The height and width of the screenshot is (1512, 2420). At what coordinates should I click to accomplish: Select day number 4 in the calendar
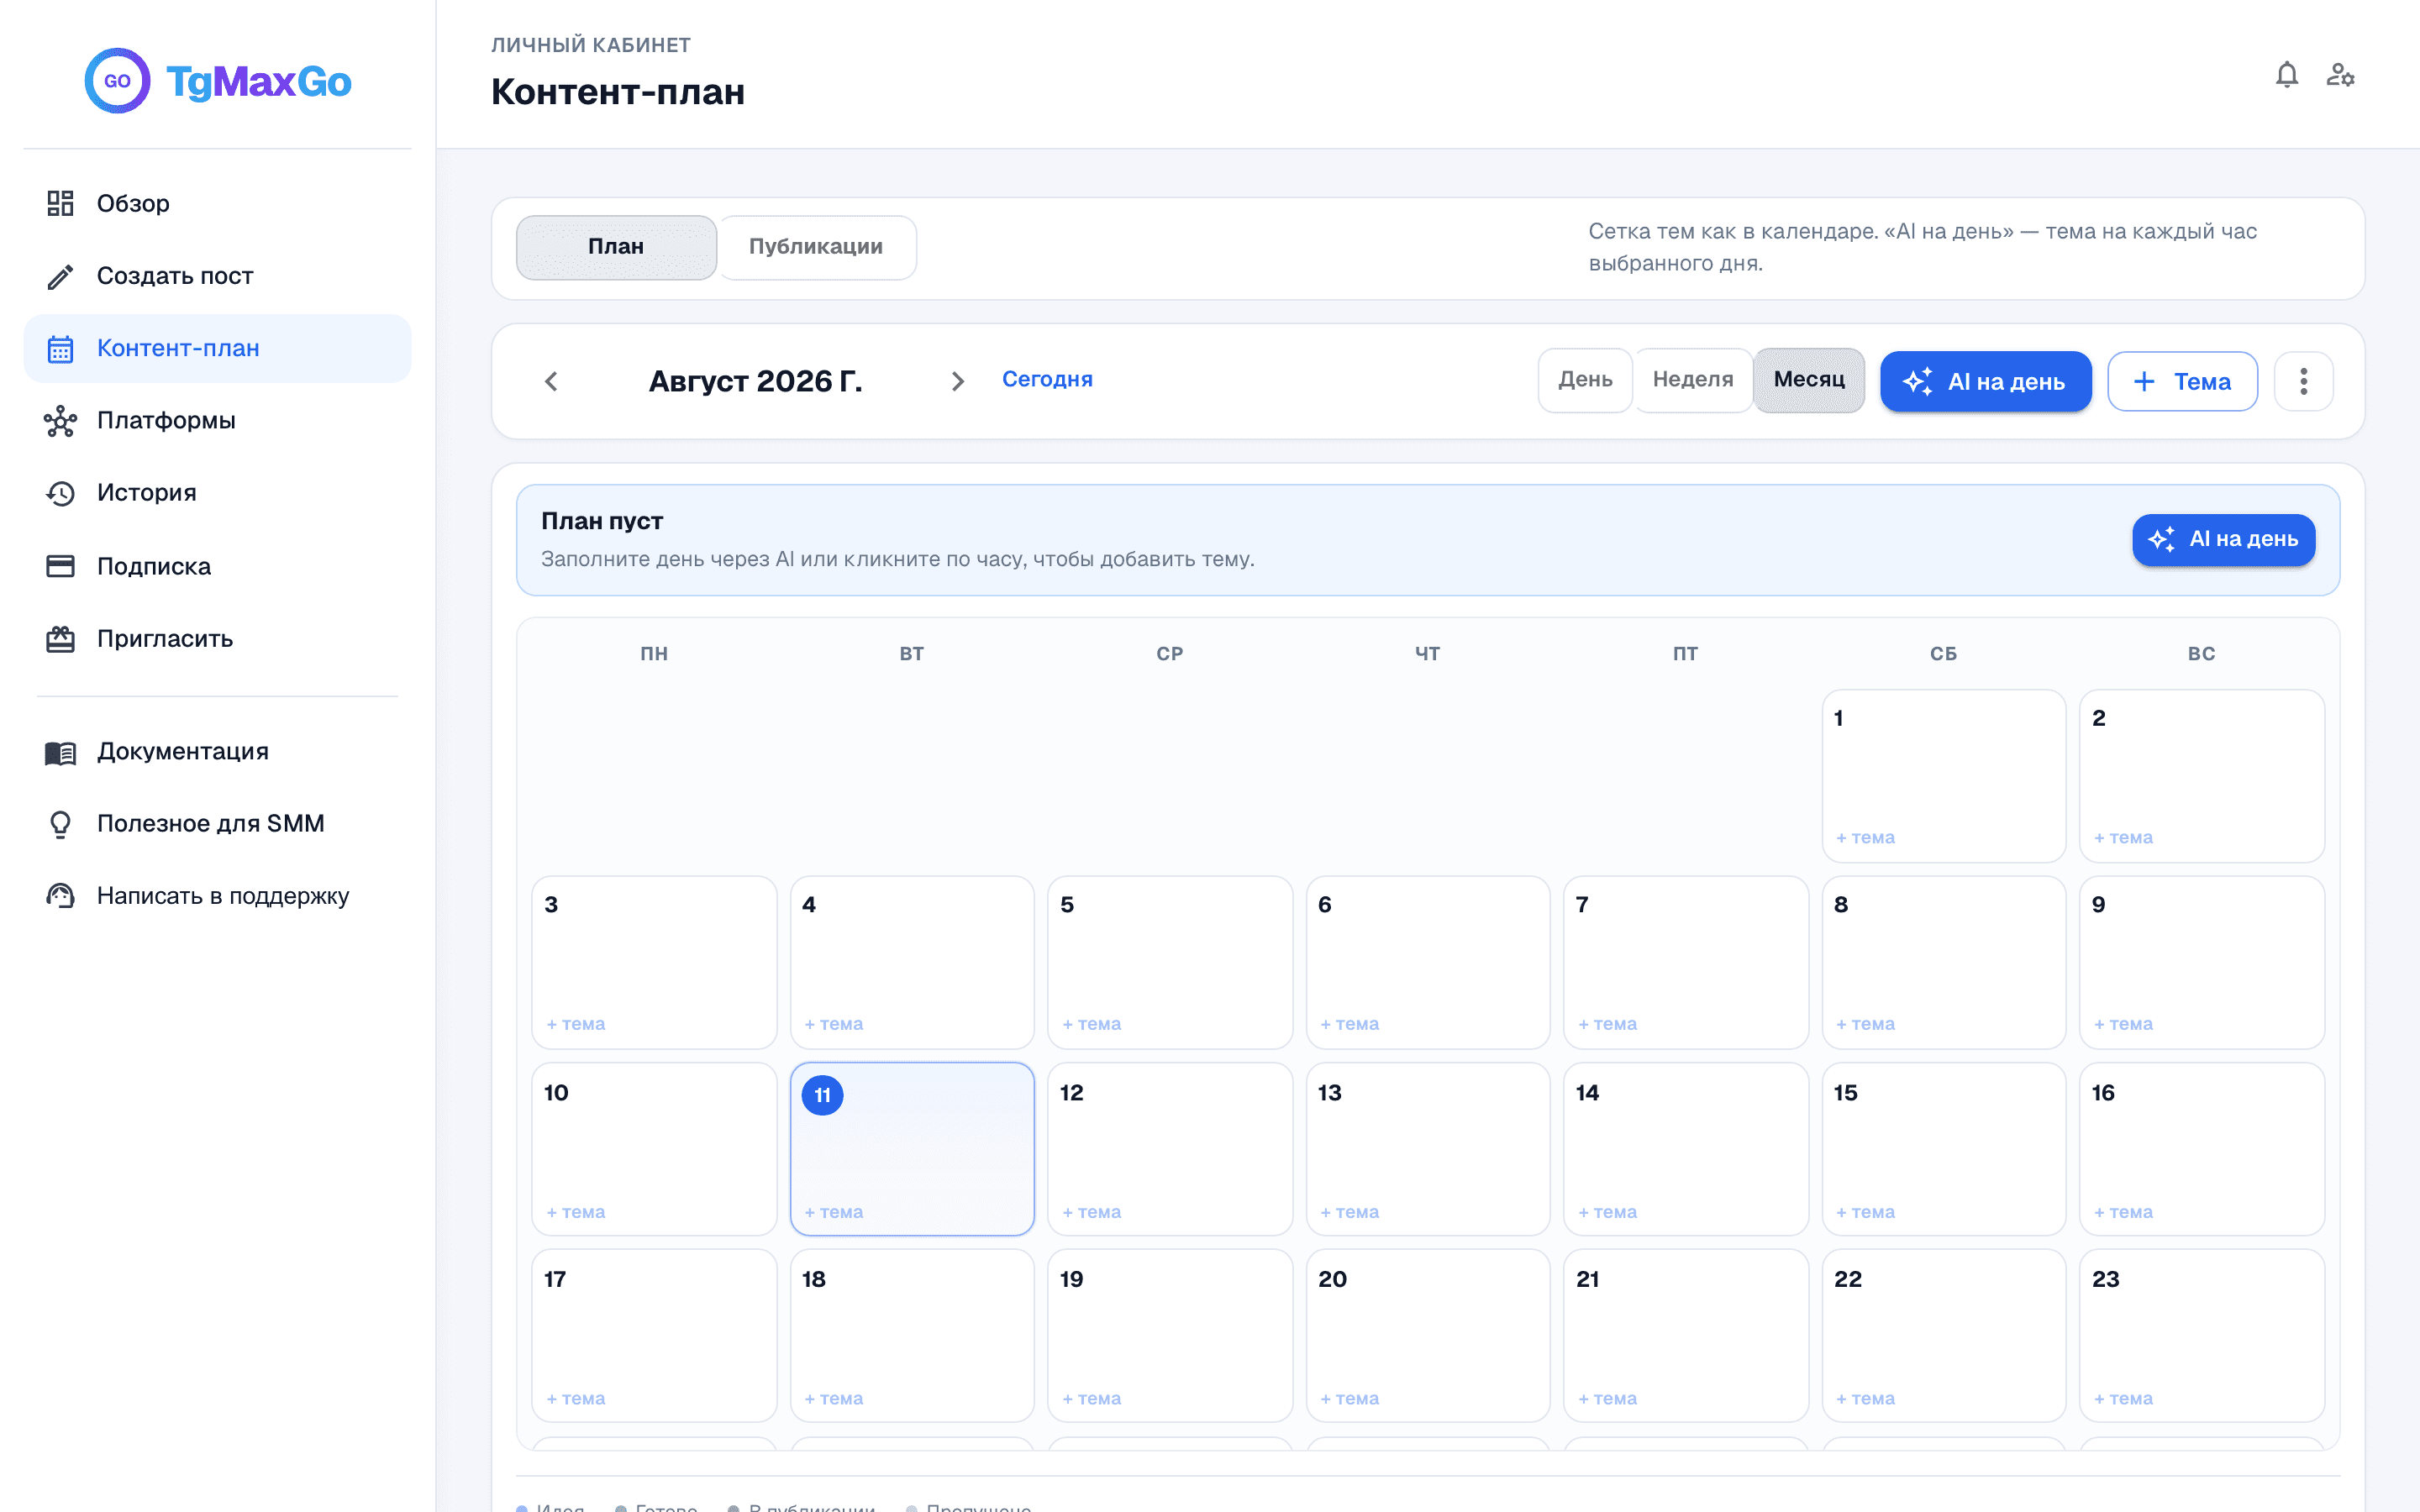[809, 905]
